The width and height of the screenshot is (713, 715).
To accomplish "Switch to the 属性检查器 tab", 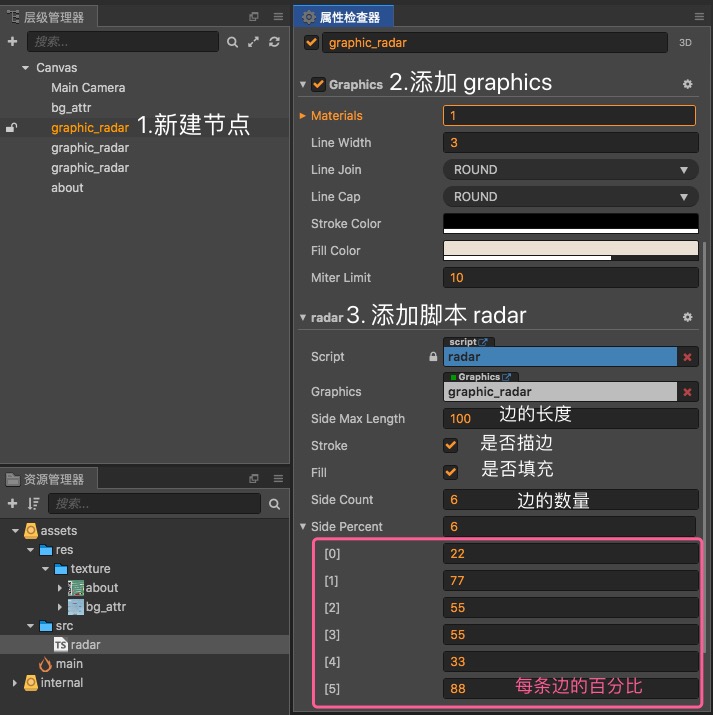I will (x=344, y=17).
